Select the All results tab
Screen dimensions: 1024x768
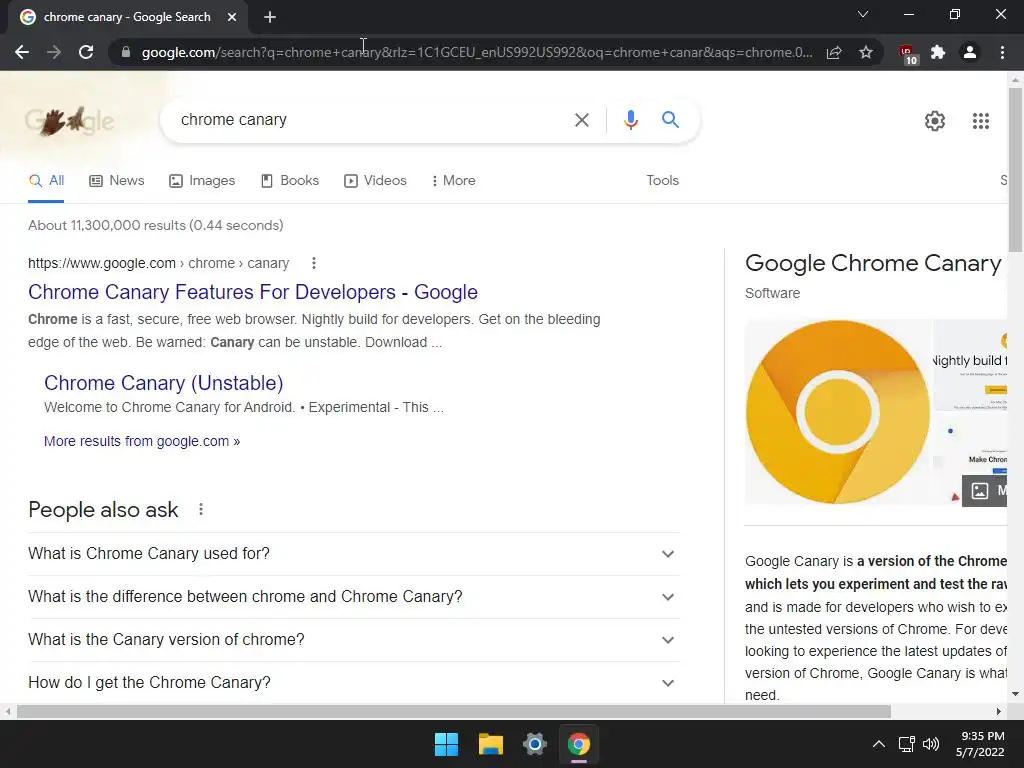[x=46, y=181]
